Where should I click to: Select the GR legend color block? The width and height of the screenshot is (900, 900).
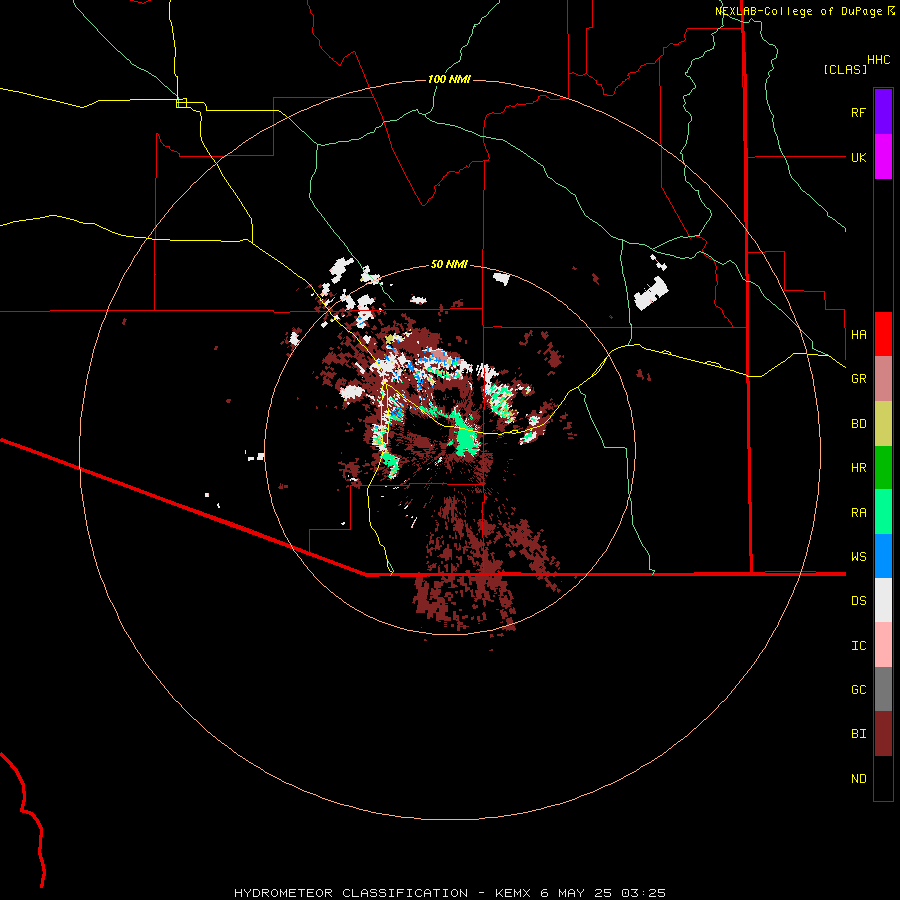click(883, 379)
